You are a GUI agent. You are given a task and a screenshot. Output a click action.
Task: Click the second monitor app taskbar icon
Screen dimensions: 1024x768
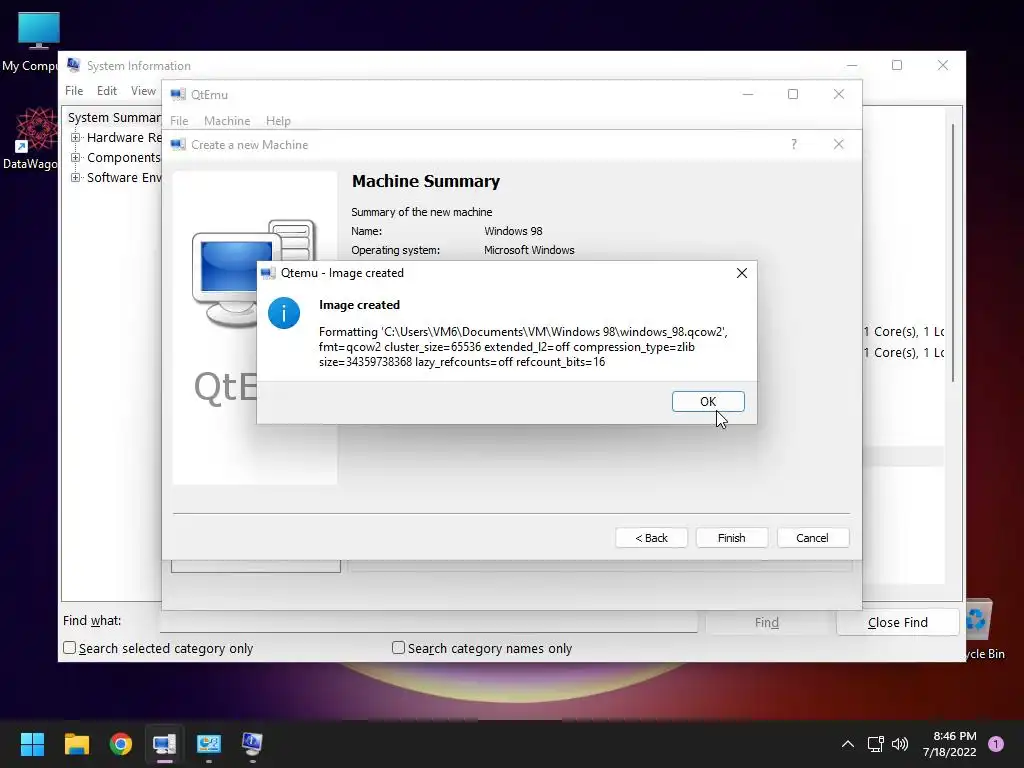point(209,744)
